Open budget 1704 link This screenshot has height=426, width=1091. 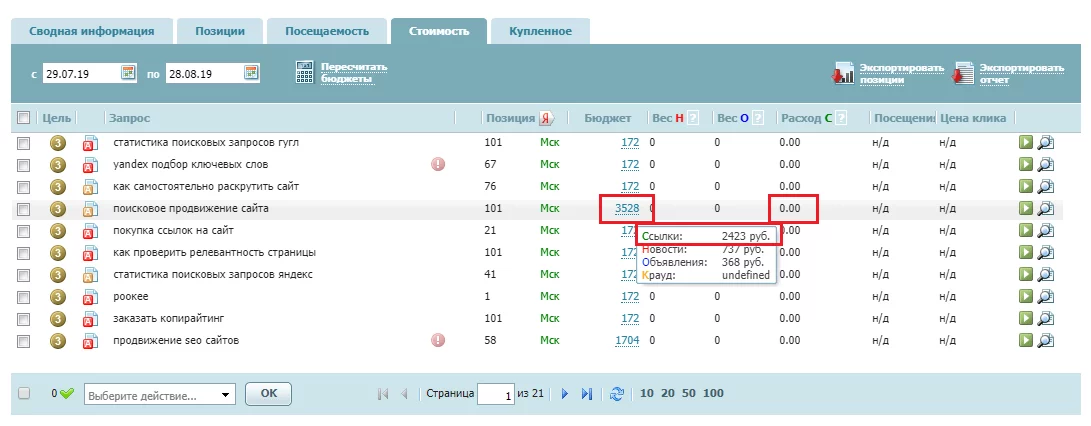[x=627, y=340]
